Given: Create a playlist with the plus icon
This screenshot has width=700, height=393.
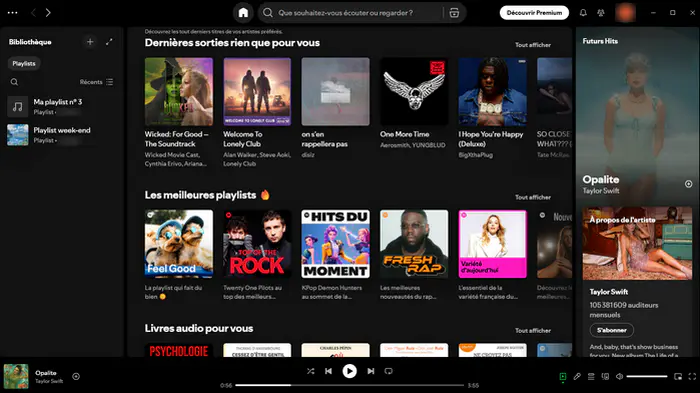Looking at the screenshot, I should (90, 42).
